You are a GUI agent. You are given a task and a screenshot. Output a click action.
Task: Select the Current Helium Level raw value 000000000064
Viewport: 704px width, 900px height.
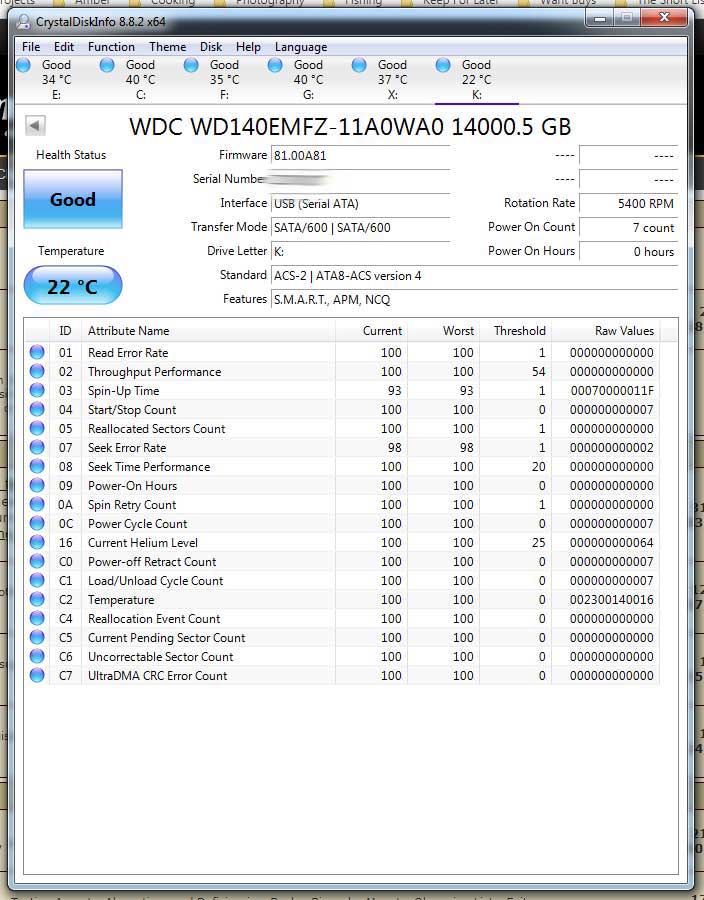(612, 543)
